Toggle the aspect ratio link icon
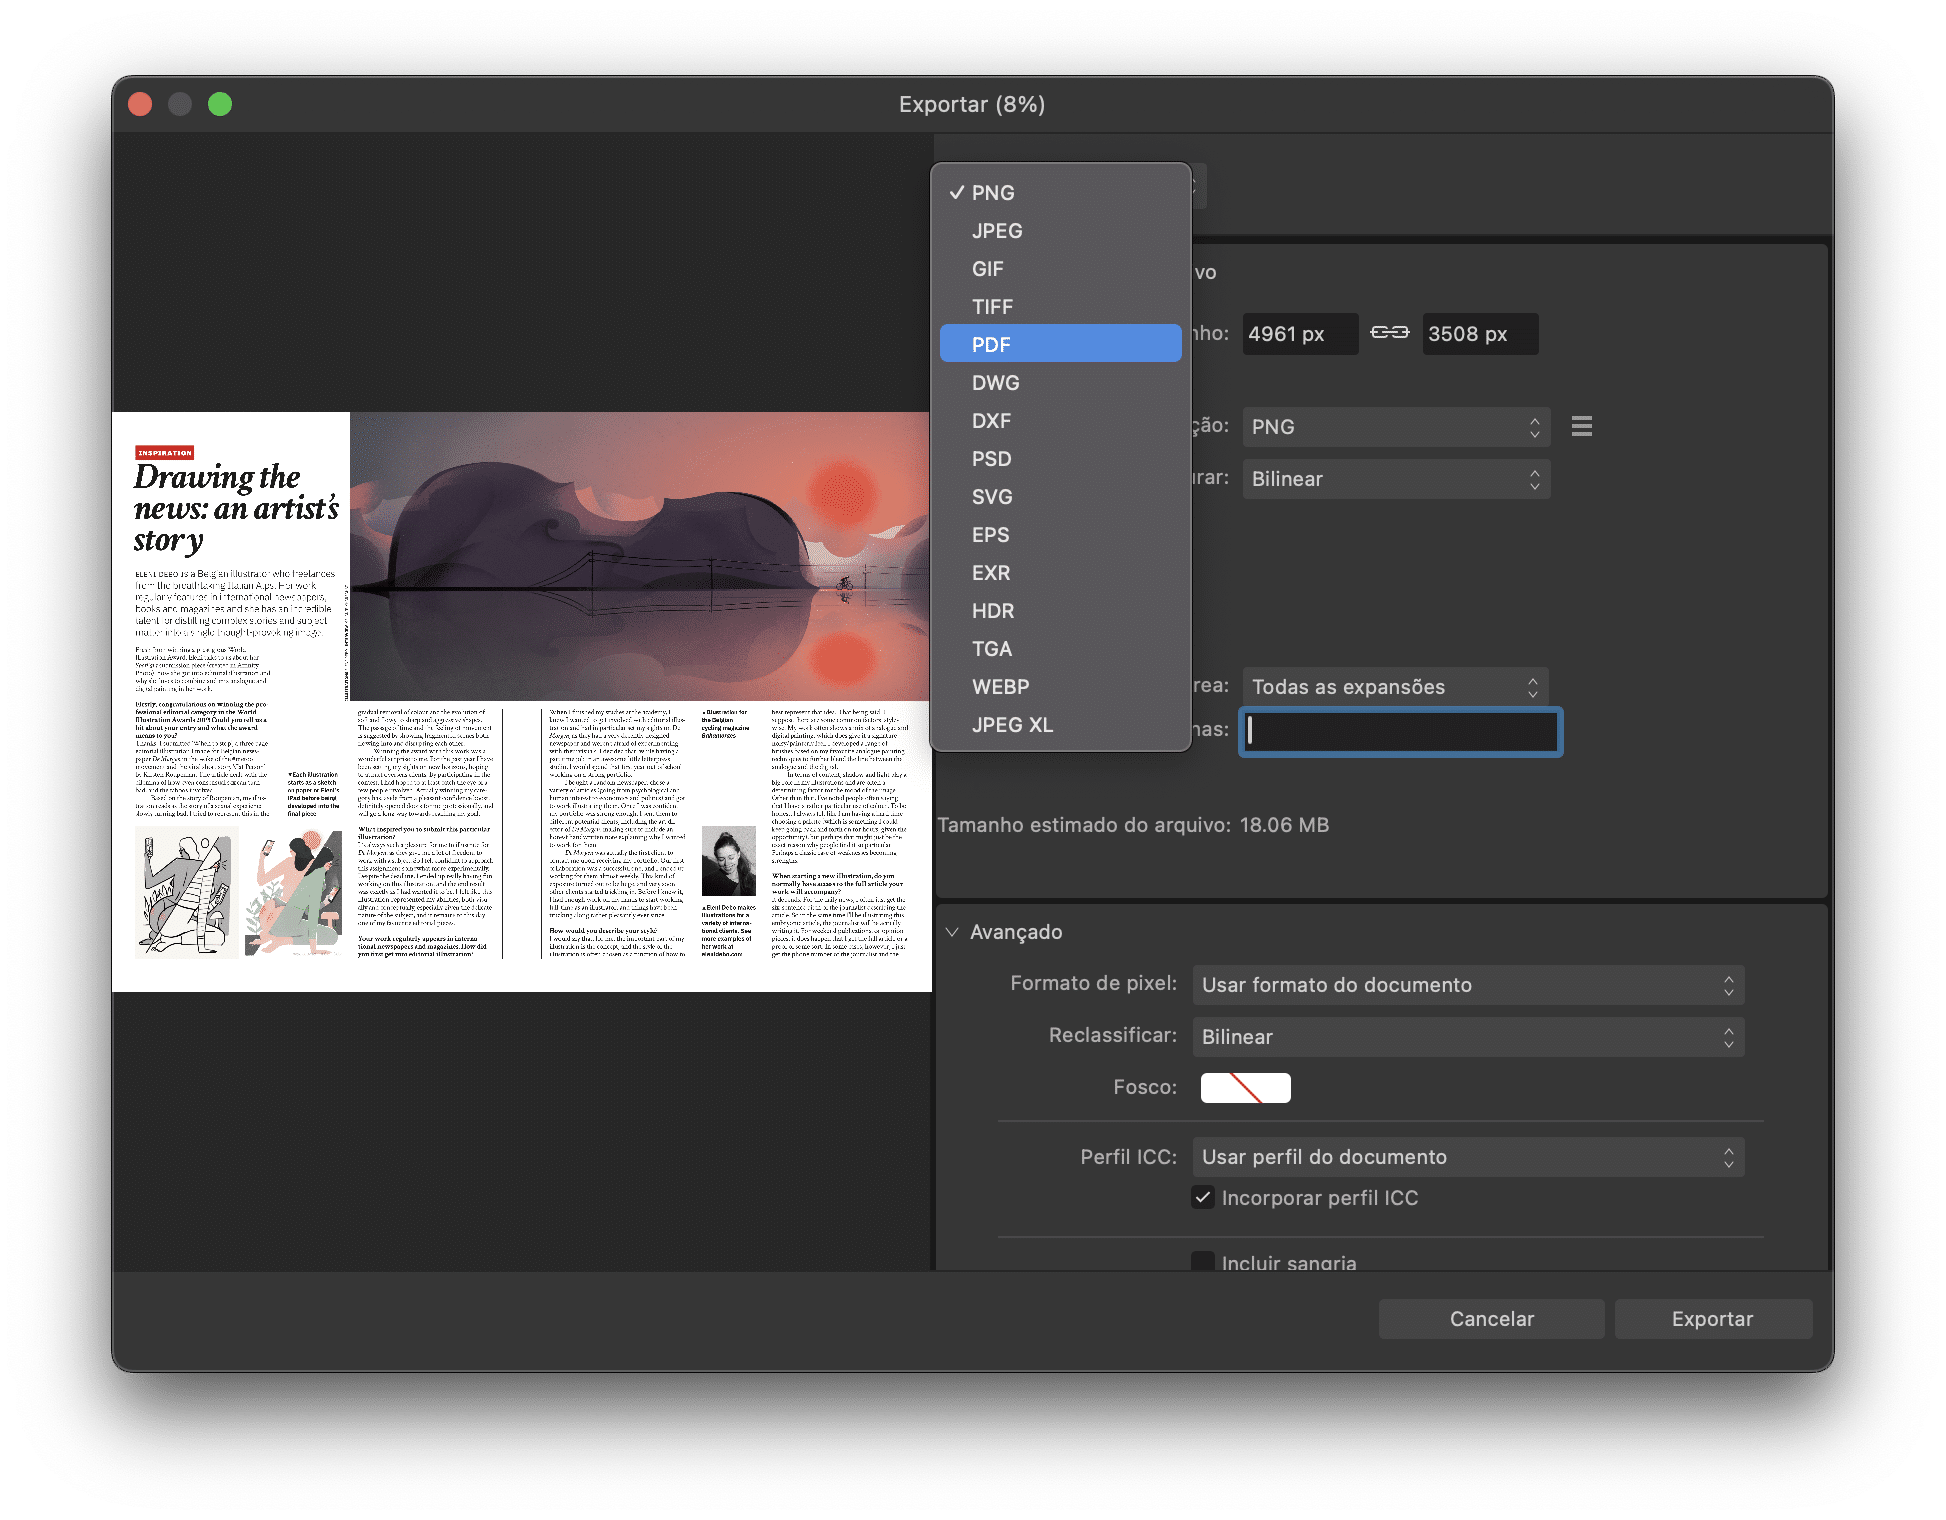The height and width of the screenshot is (1520, 1946). 1389,333
